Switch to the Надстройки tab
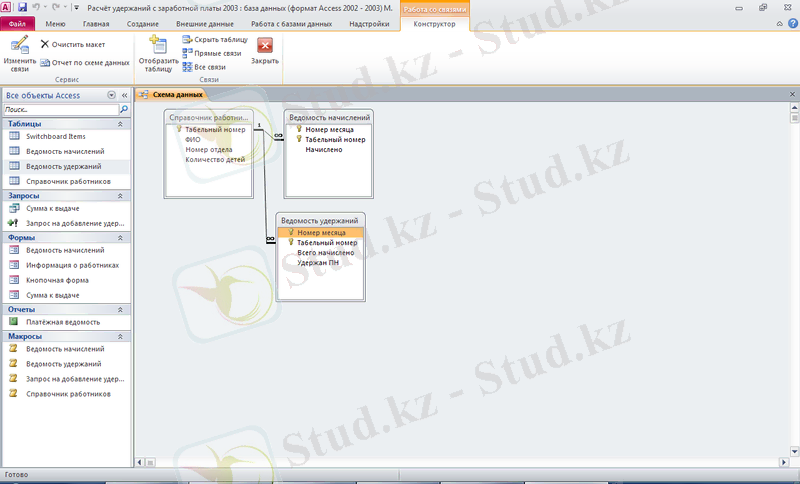 [x=369, y=23]
